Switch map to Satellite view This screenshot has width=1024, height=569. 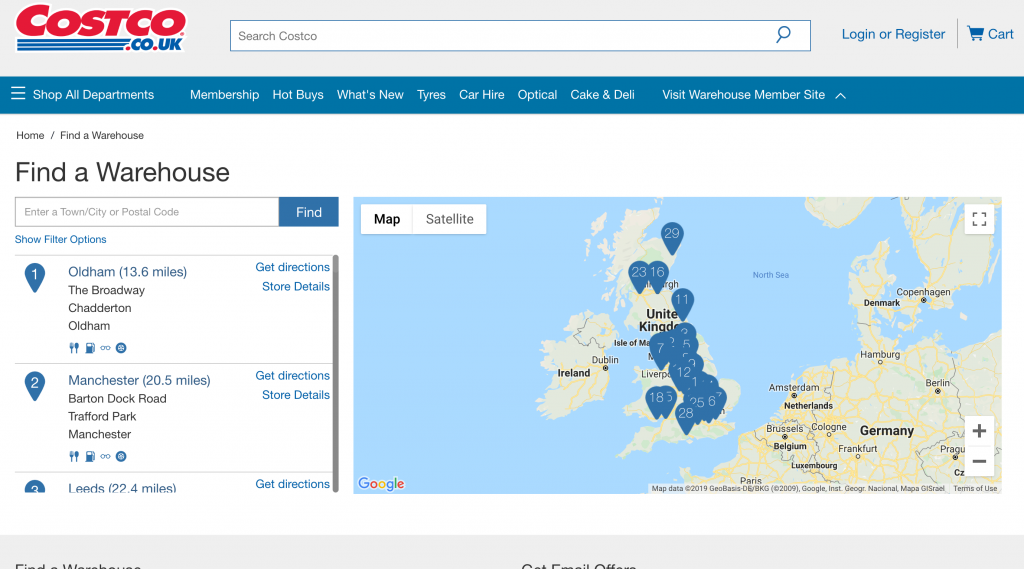(x=449, y=219)
